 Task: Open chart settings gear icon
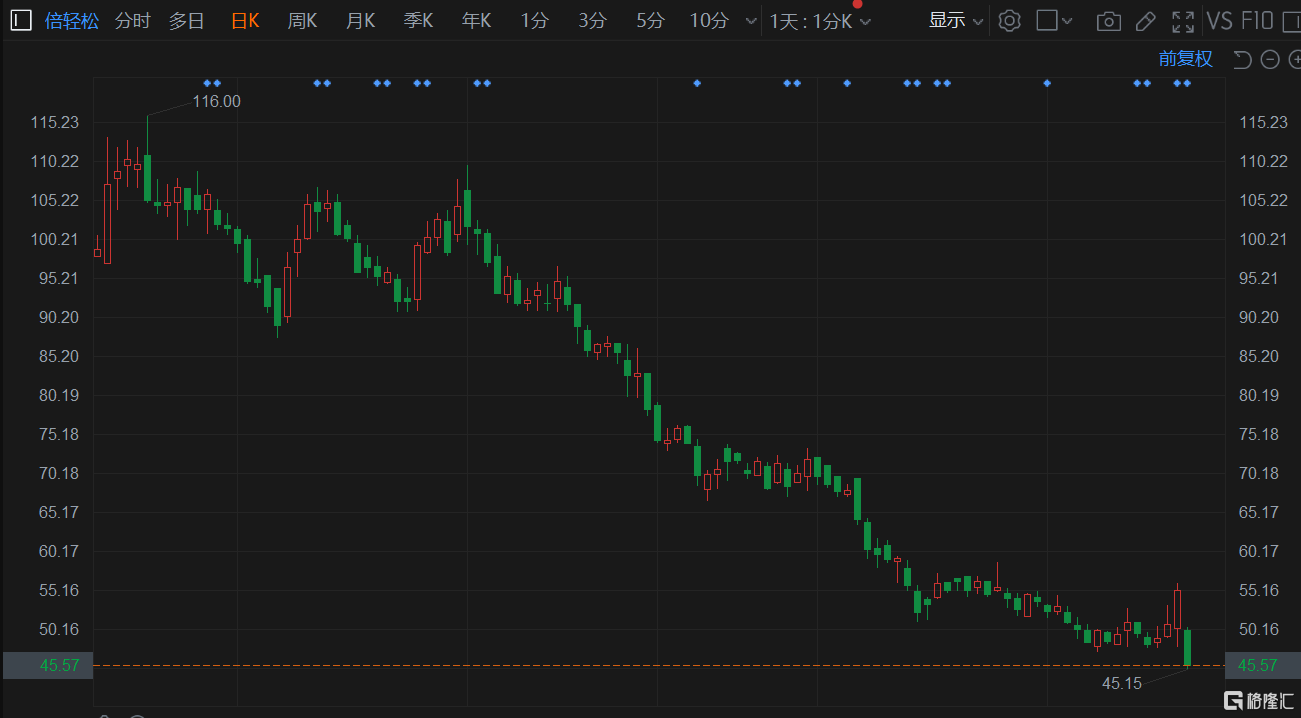pyautogui.click(x=1009, y=20)
